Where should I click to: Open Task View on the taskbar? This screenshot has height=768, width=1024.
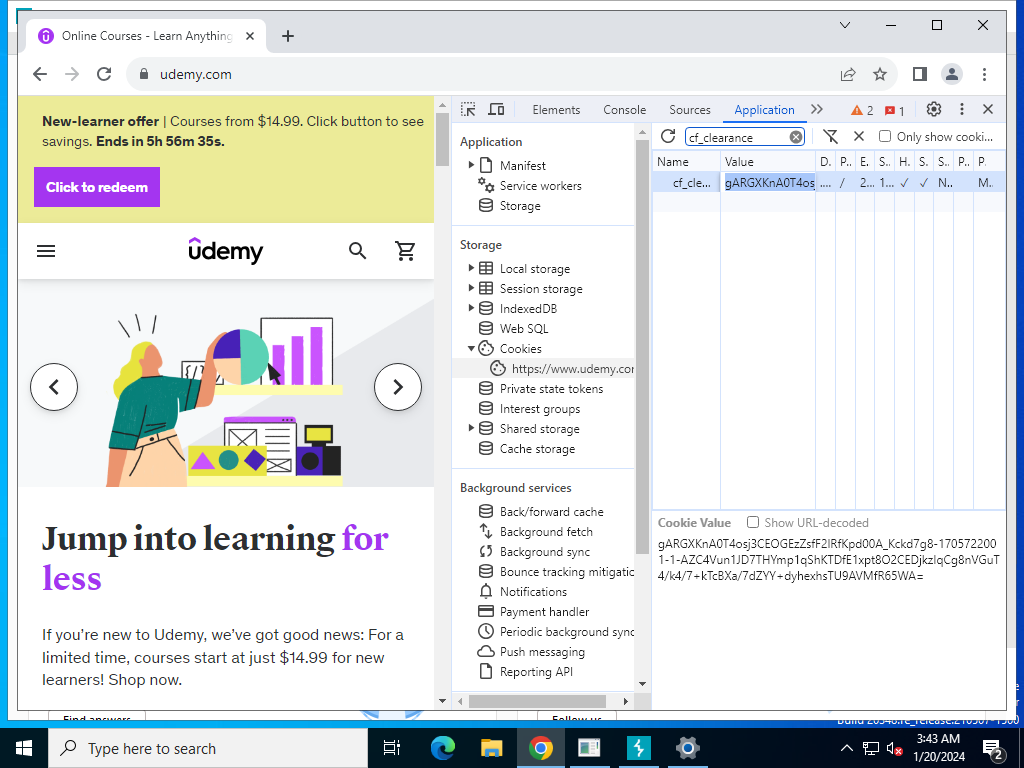tap(391, 748)
